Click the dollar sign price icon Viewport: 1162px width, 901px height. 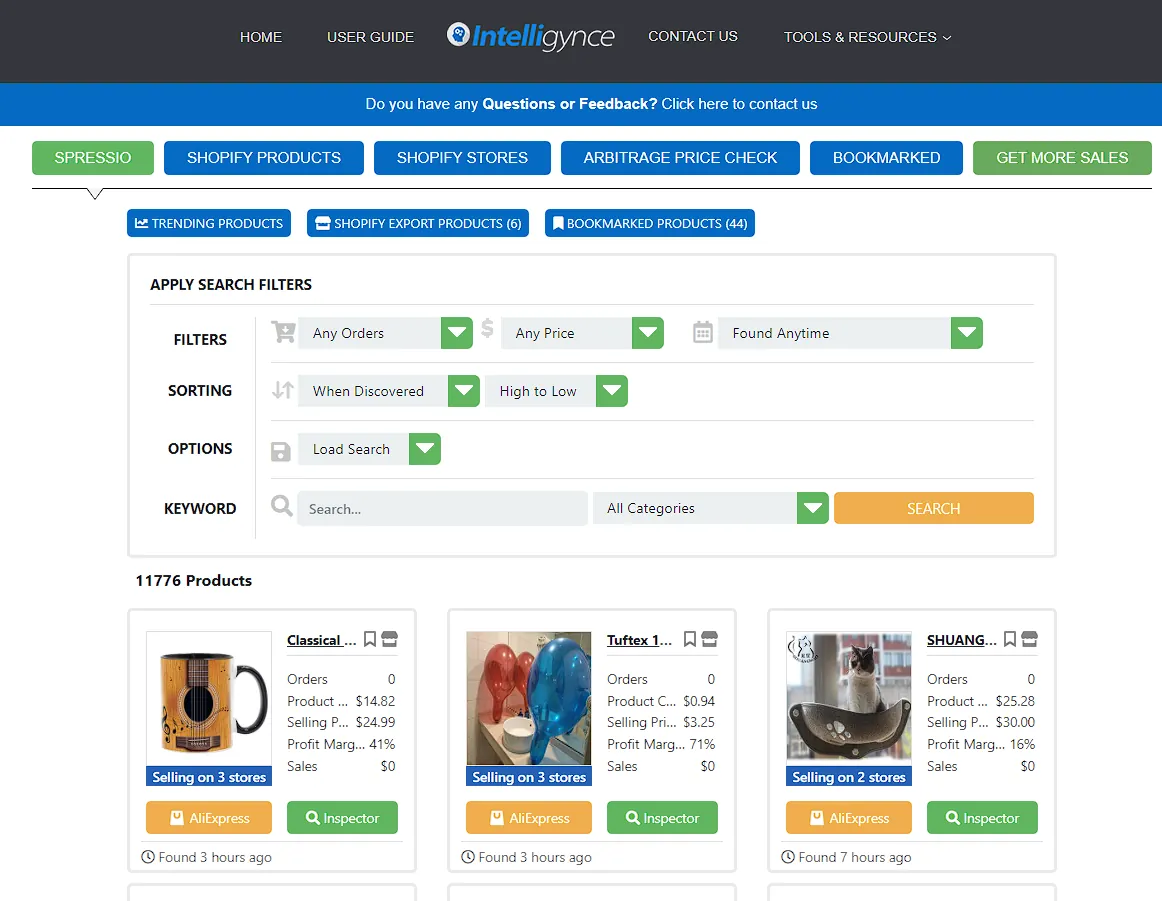487,328
